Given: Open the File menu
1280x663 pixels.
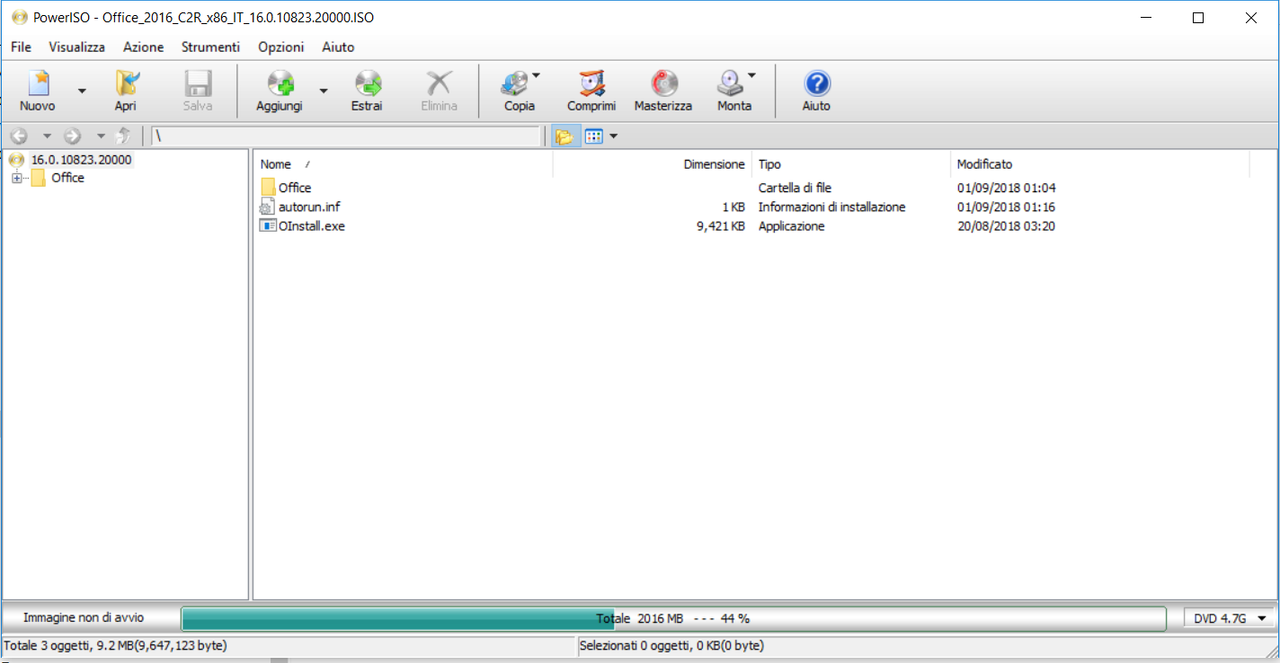Looking at the screenshot, I should pyautogui.click(x=21, y=47).
